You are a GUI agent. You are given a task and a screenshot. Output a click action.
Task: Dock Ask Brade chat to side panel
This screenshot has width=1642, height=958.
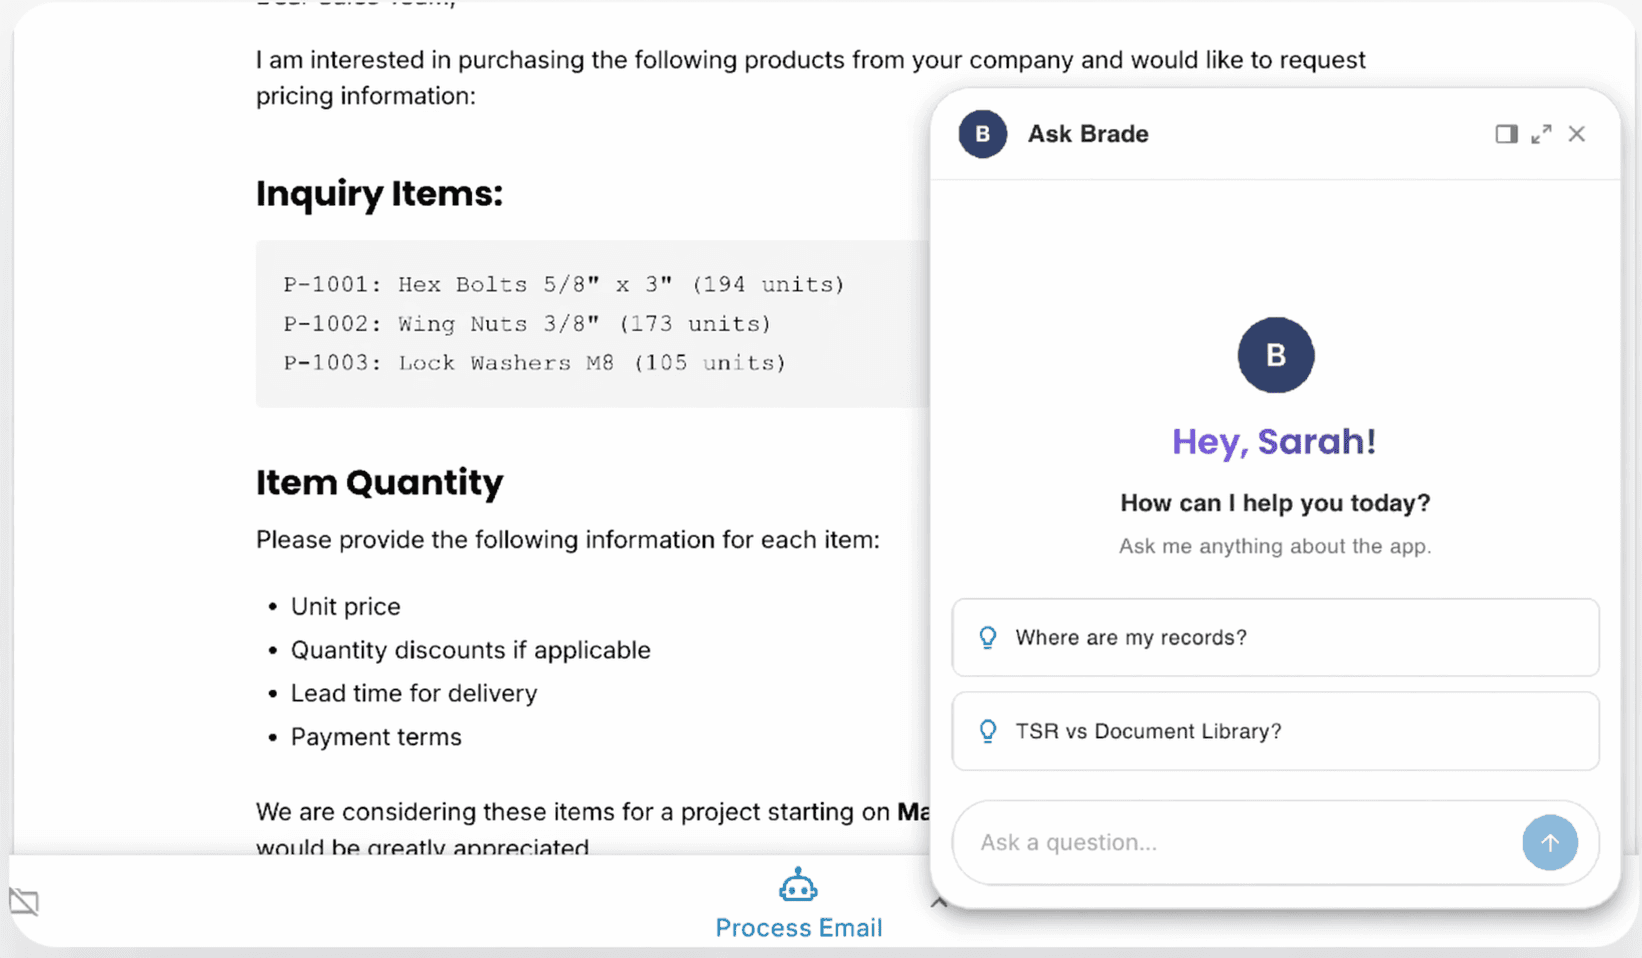[x=1506, y=134]
